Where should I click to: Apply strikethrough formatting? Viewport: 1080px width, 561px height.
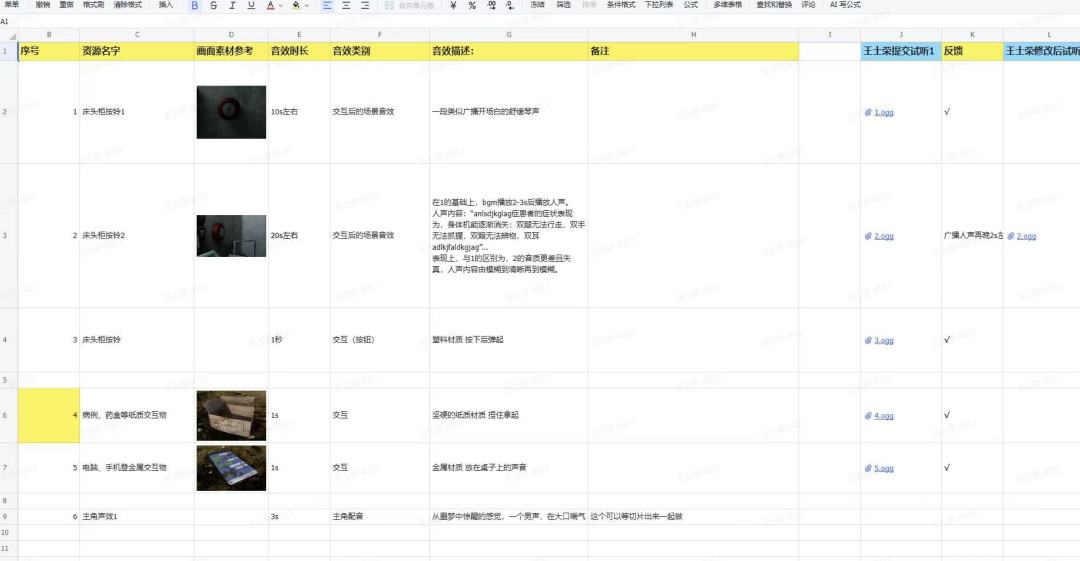pyautogui.click(x=214, y=6)
